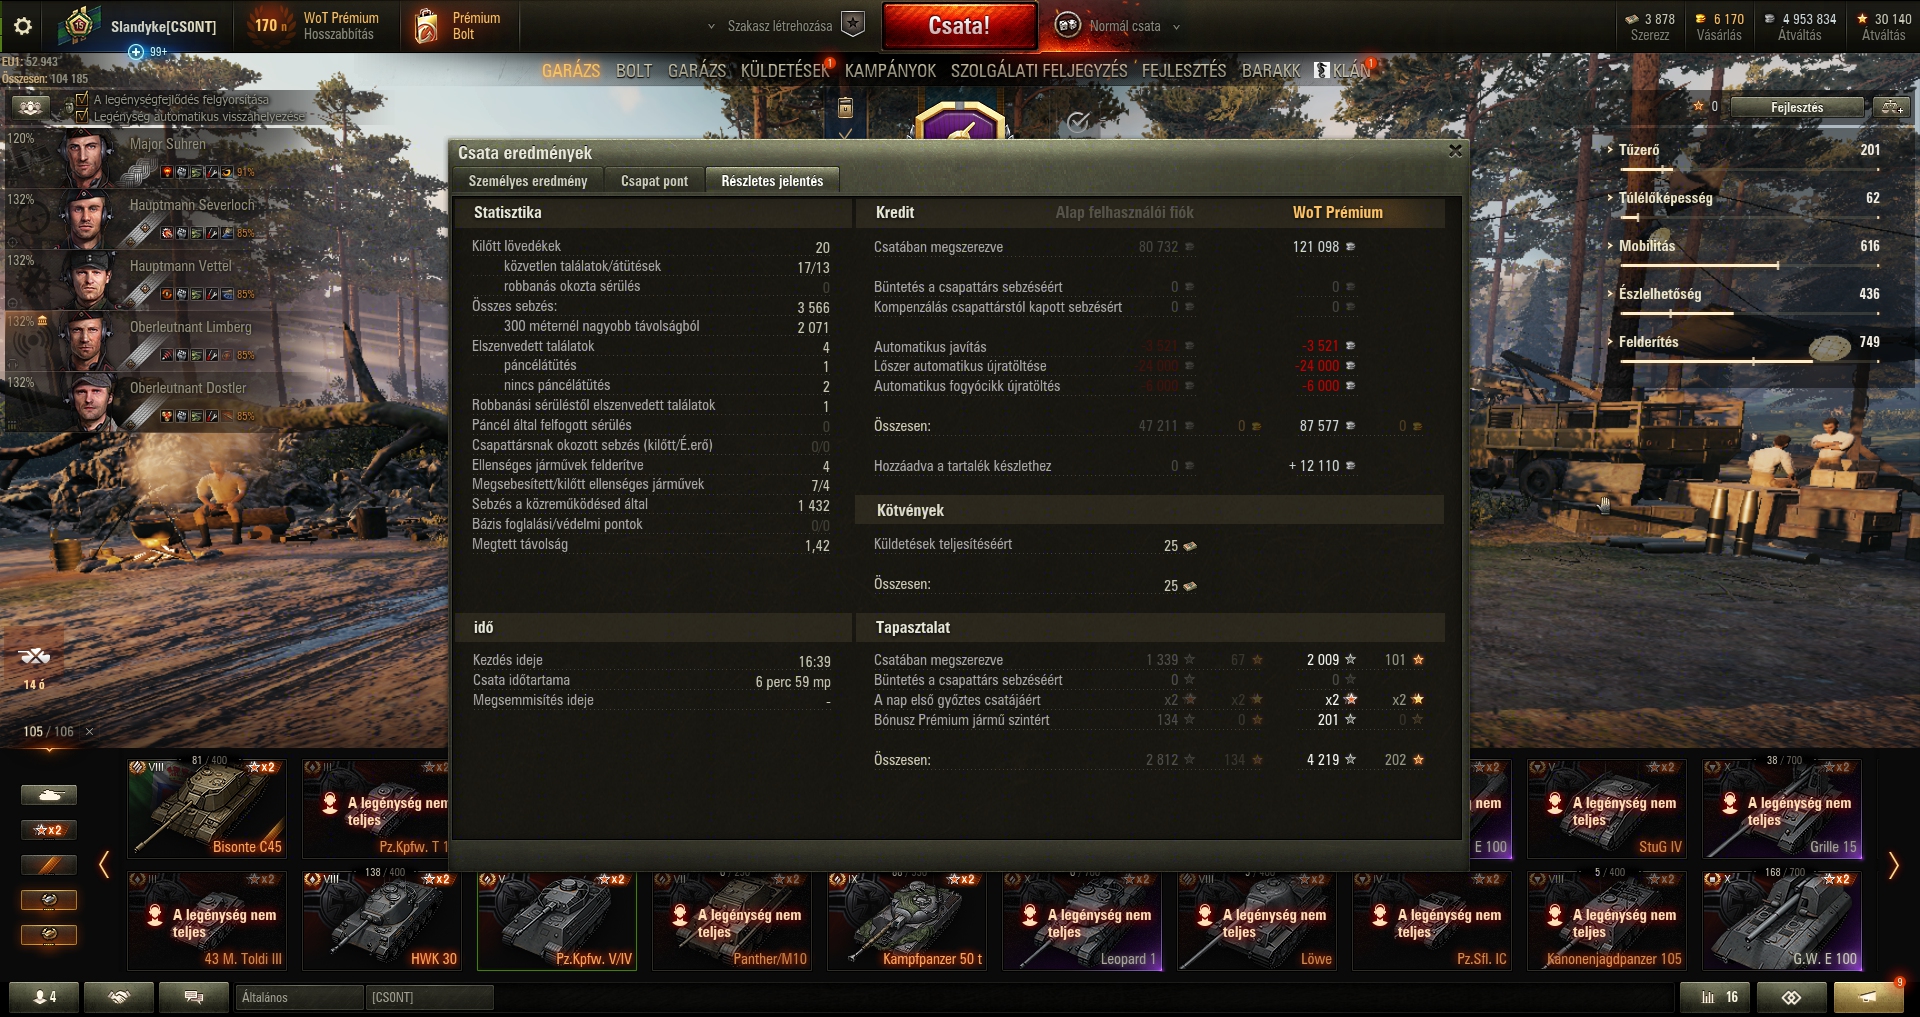This screenshot has width=1920, height=1017.
Task: Click the Mobilitás progress bar
Action: click(x=1749, y=265)
